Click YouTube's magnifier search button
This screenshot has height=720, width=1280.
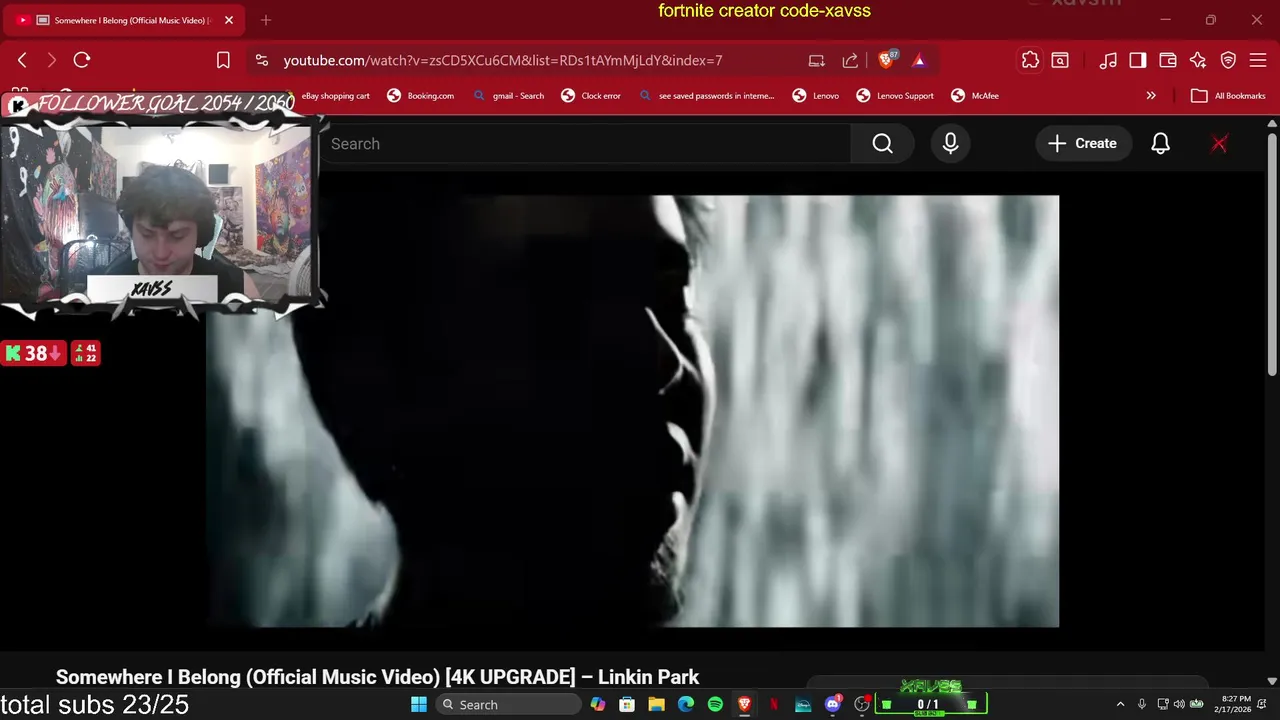[882, 144]
